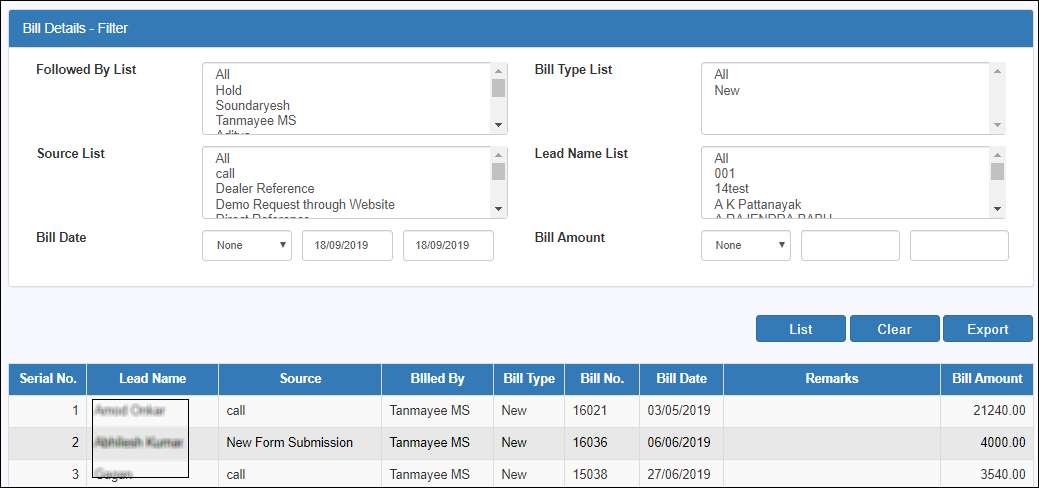
Task: Click the first Bill Amount value field
Action: coord(850,245)
